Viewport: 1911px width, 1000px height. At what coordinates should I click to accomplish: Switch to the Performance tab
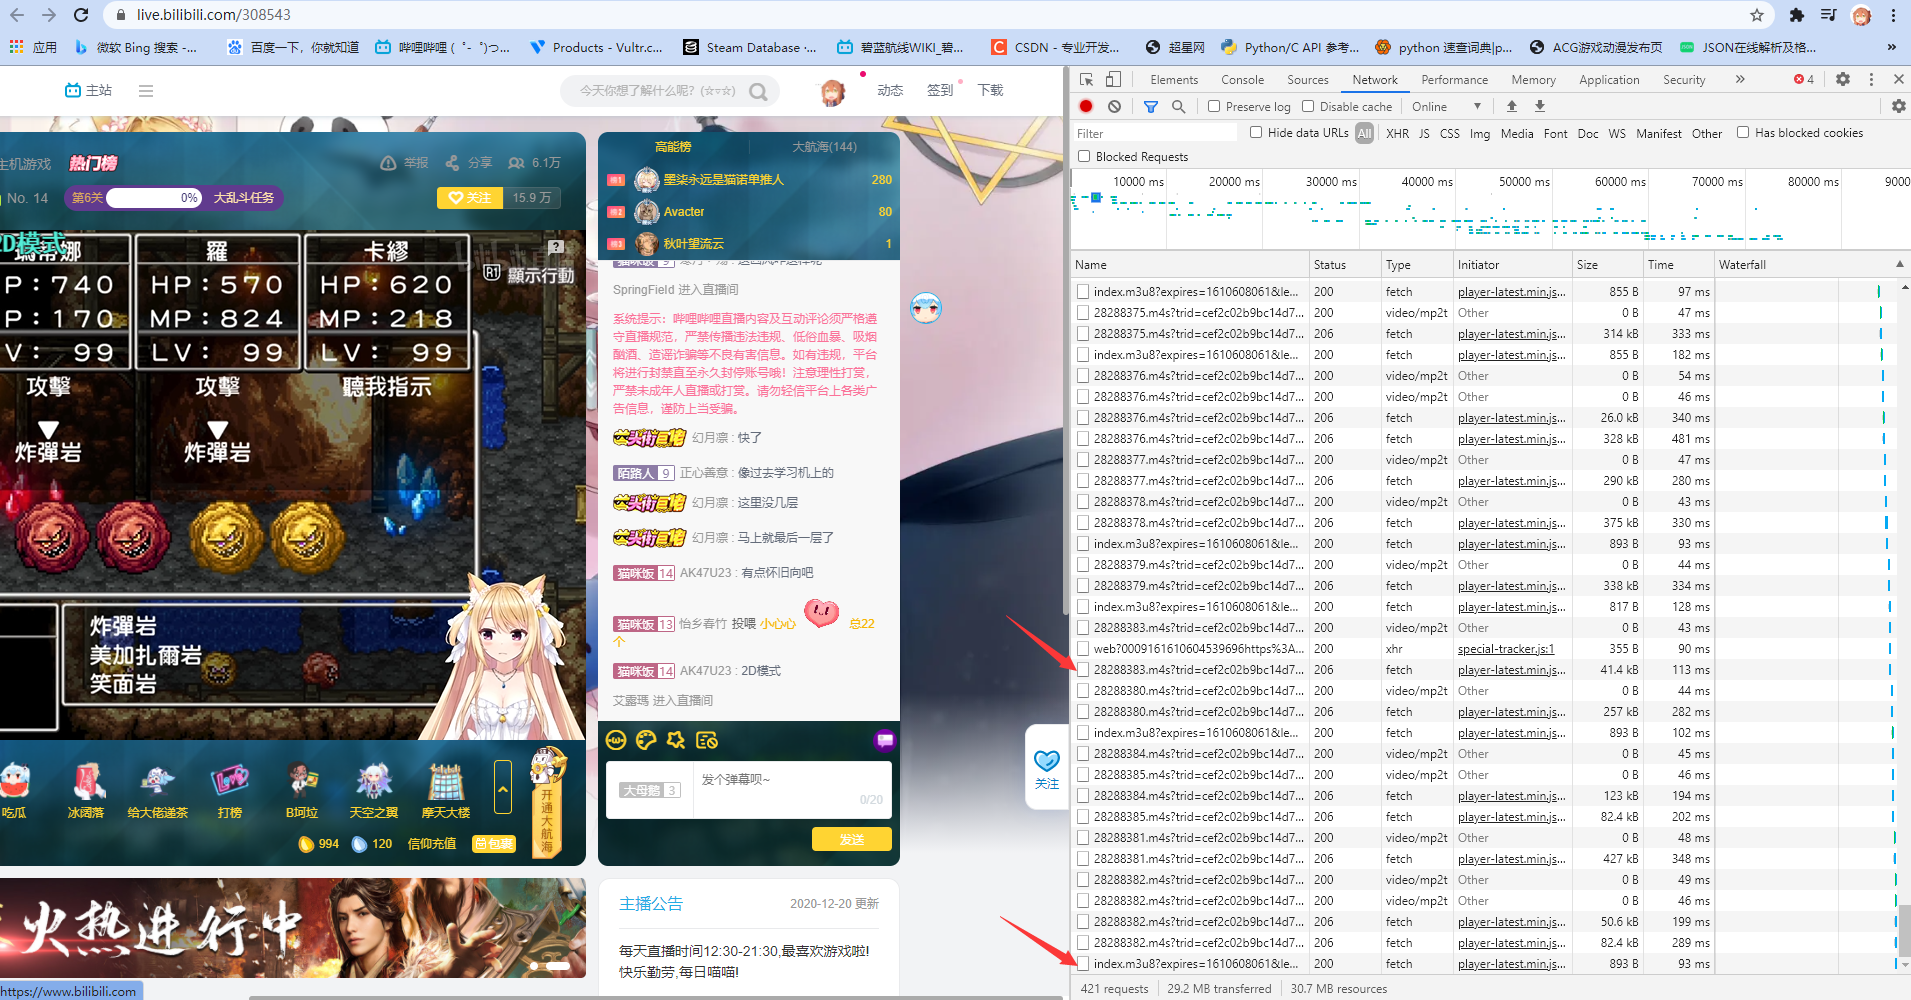1454,79
